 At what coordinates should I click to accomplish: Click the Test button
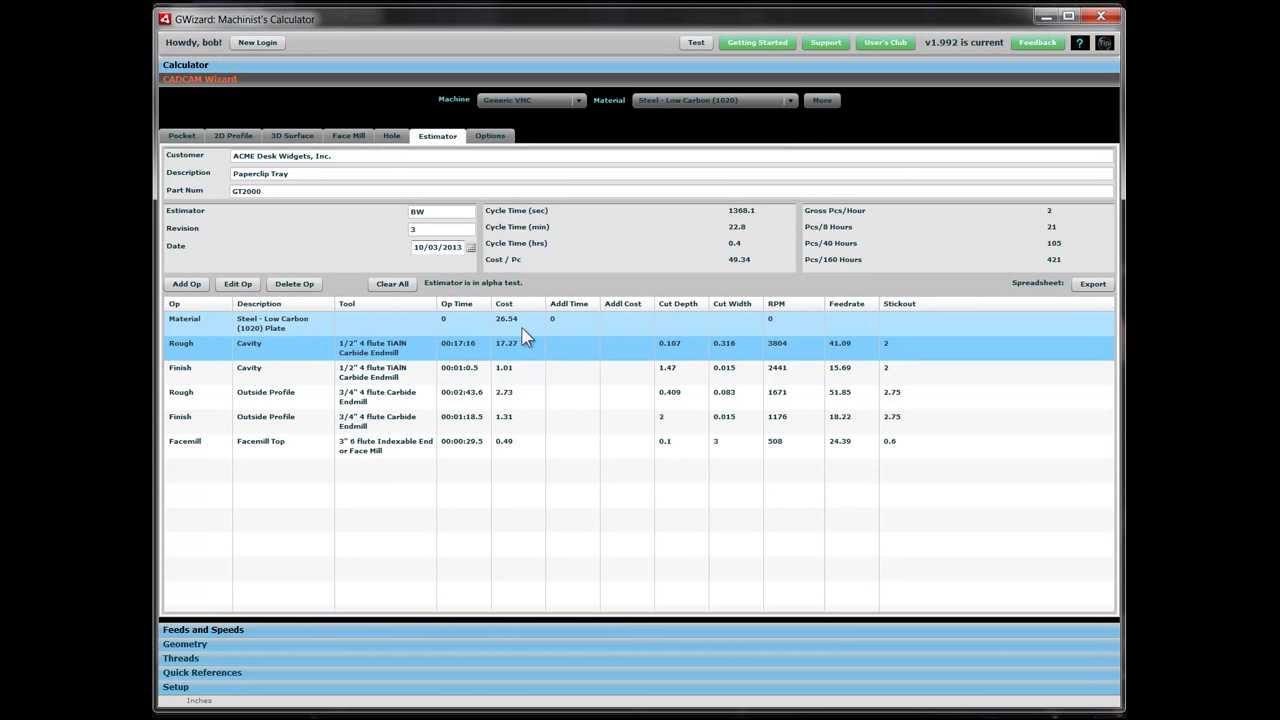696,43
